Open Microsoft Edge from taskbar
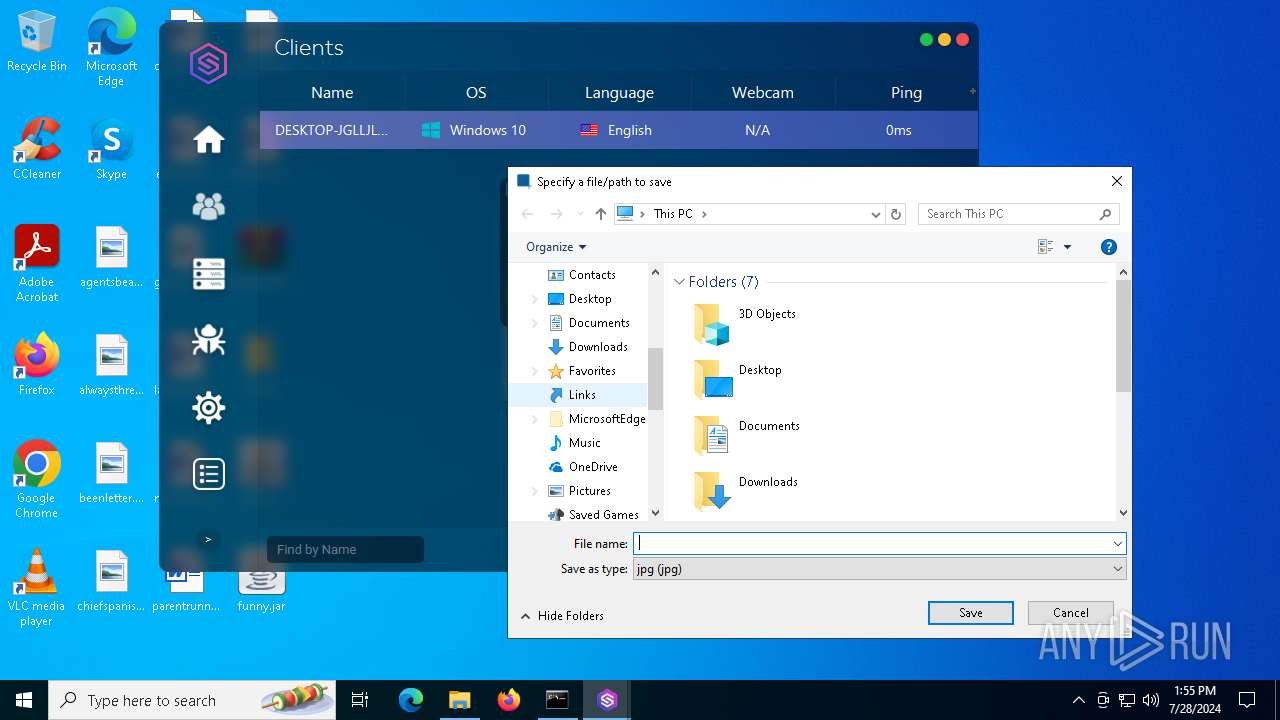This screenshot has width=1280, height=720. click(411, 700)
